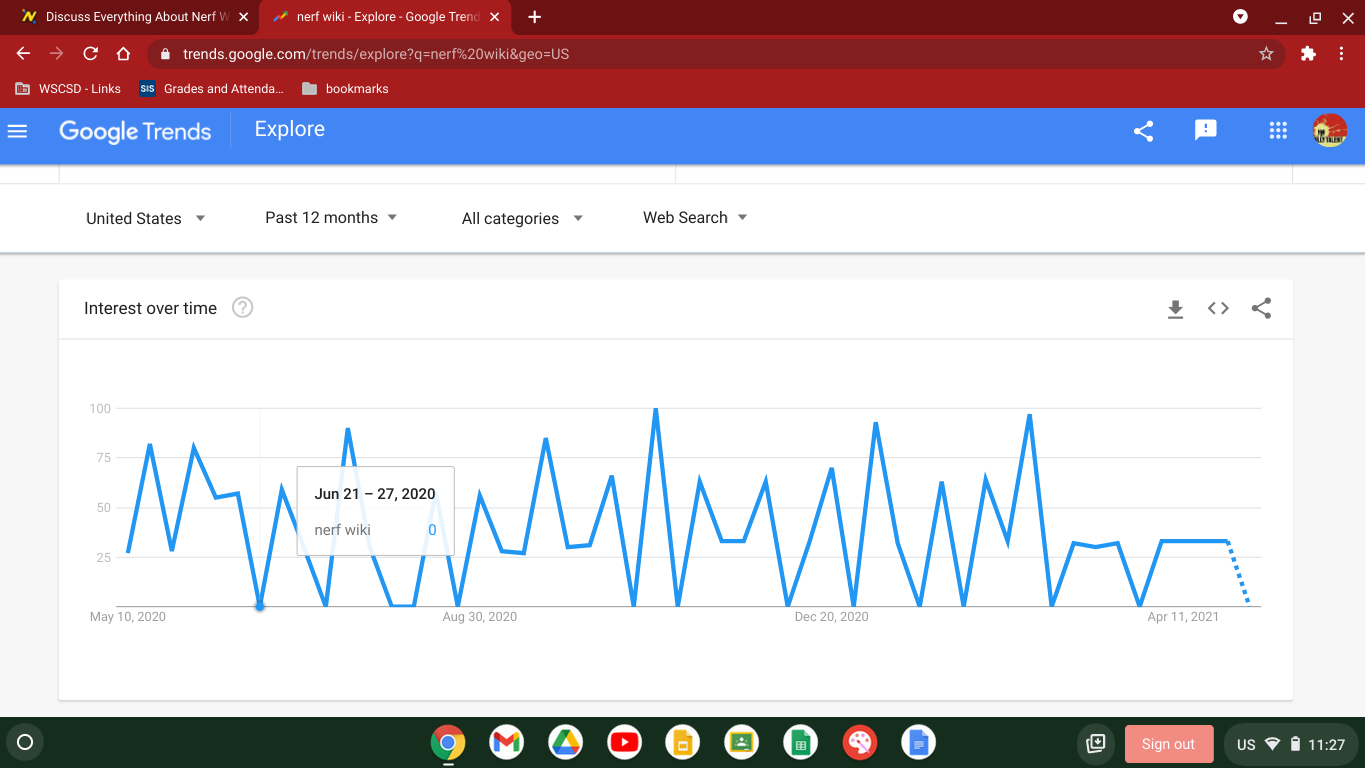The image size is (1365, 768).
Task: Open the Grades and Attendance bookmark
Action: tap(212, 89)
